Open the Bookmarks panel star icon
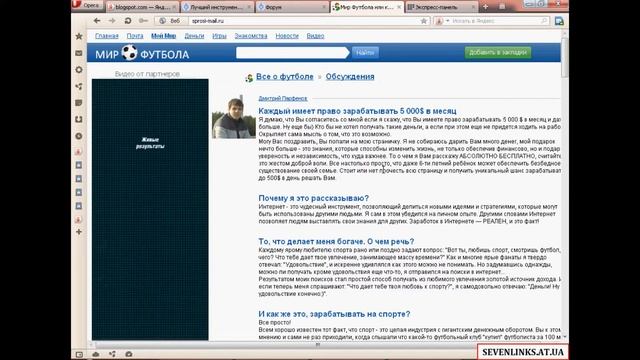The image size is (640, 360). 79,36
